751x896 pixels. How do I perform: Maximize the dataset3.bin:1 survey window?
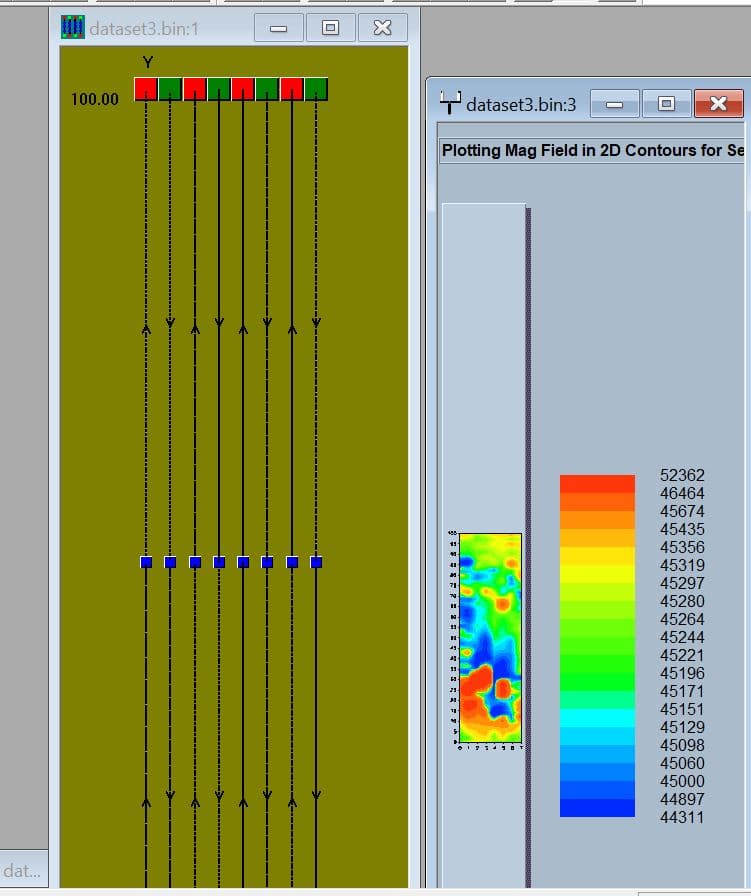(x=330, y=28)
